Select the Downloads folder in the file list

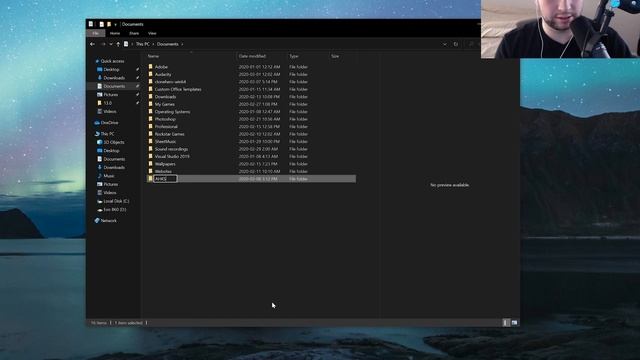coord(165,97)
